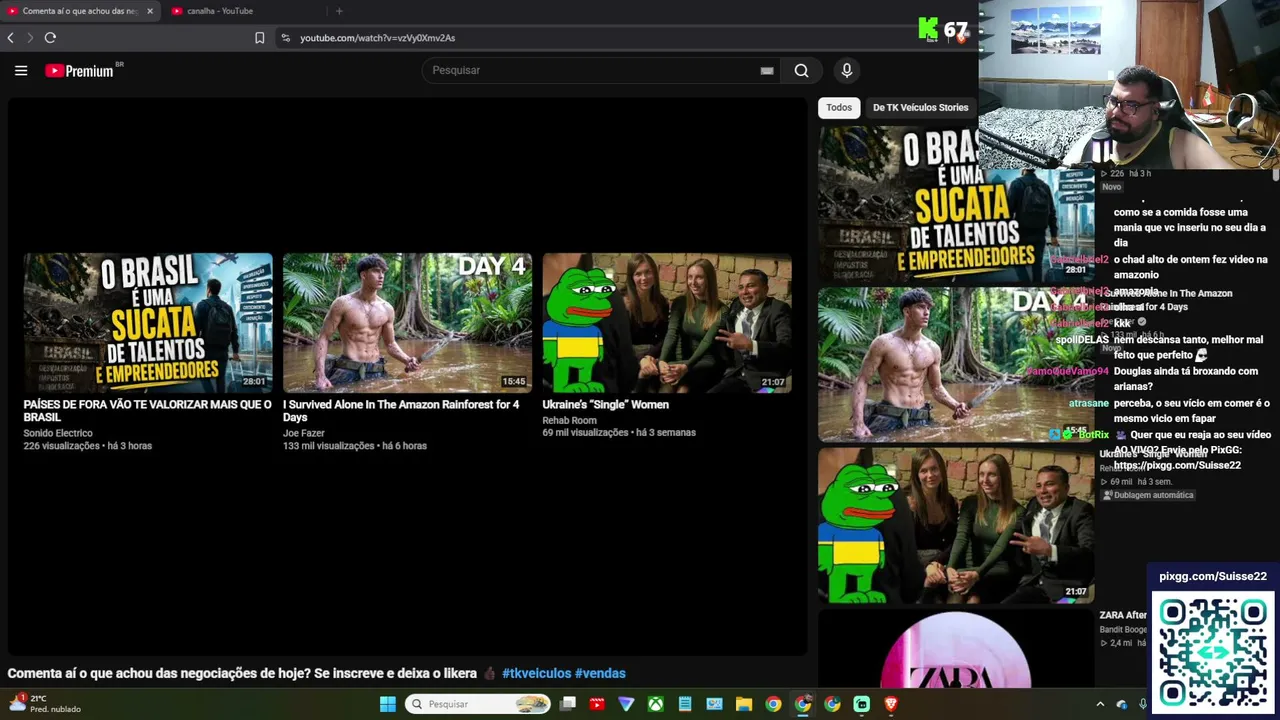Open 'I Survived Alone In The Amazon Rainforest' title

point(401,411)
